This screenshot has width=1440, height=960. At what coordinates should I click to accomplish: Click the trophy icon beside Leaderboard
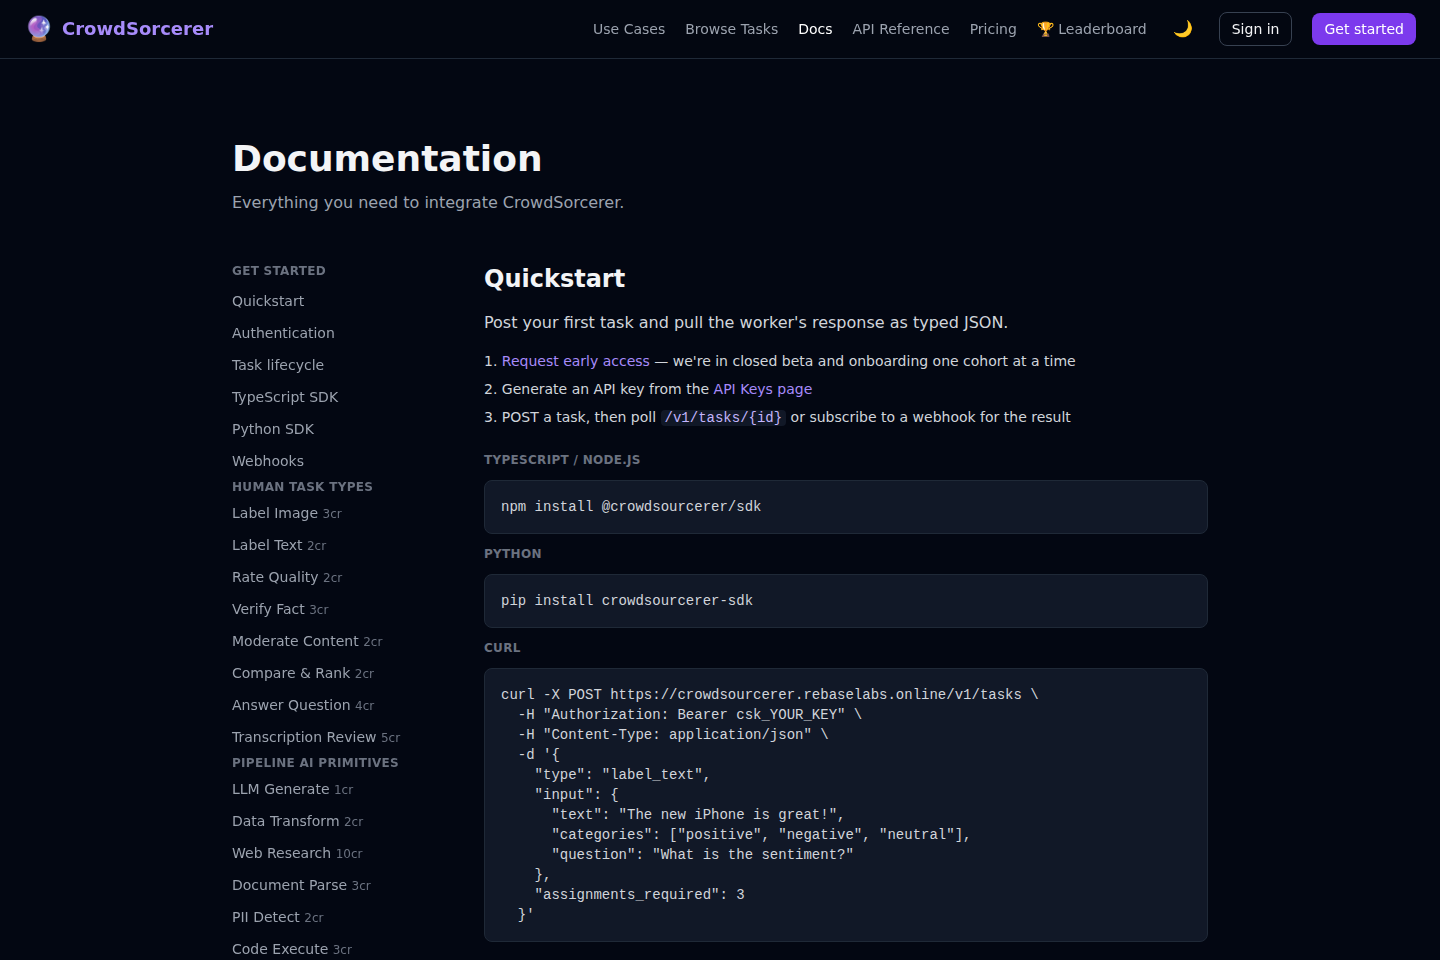tap(1045, 29)
